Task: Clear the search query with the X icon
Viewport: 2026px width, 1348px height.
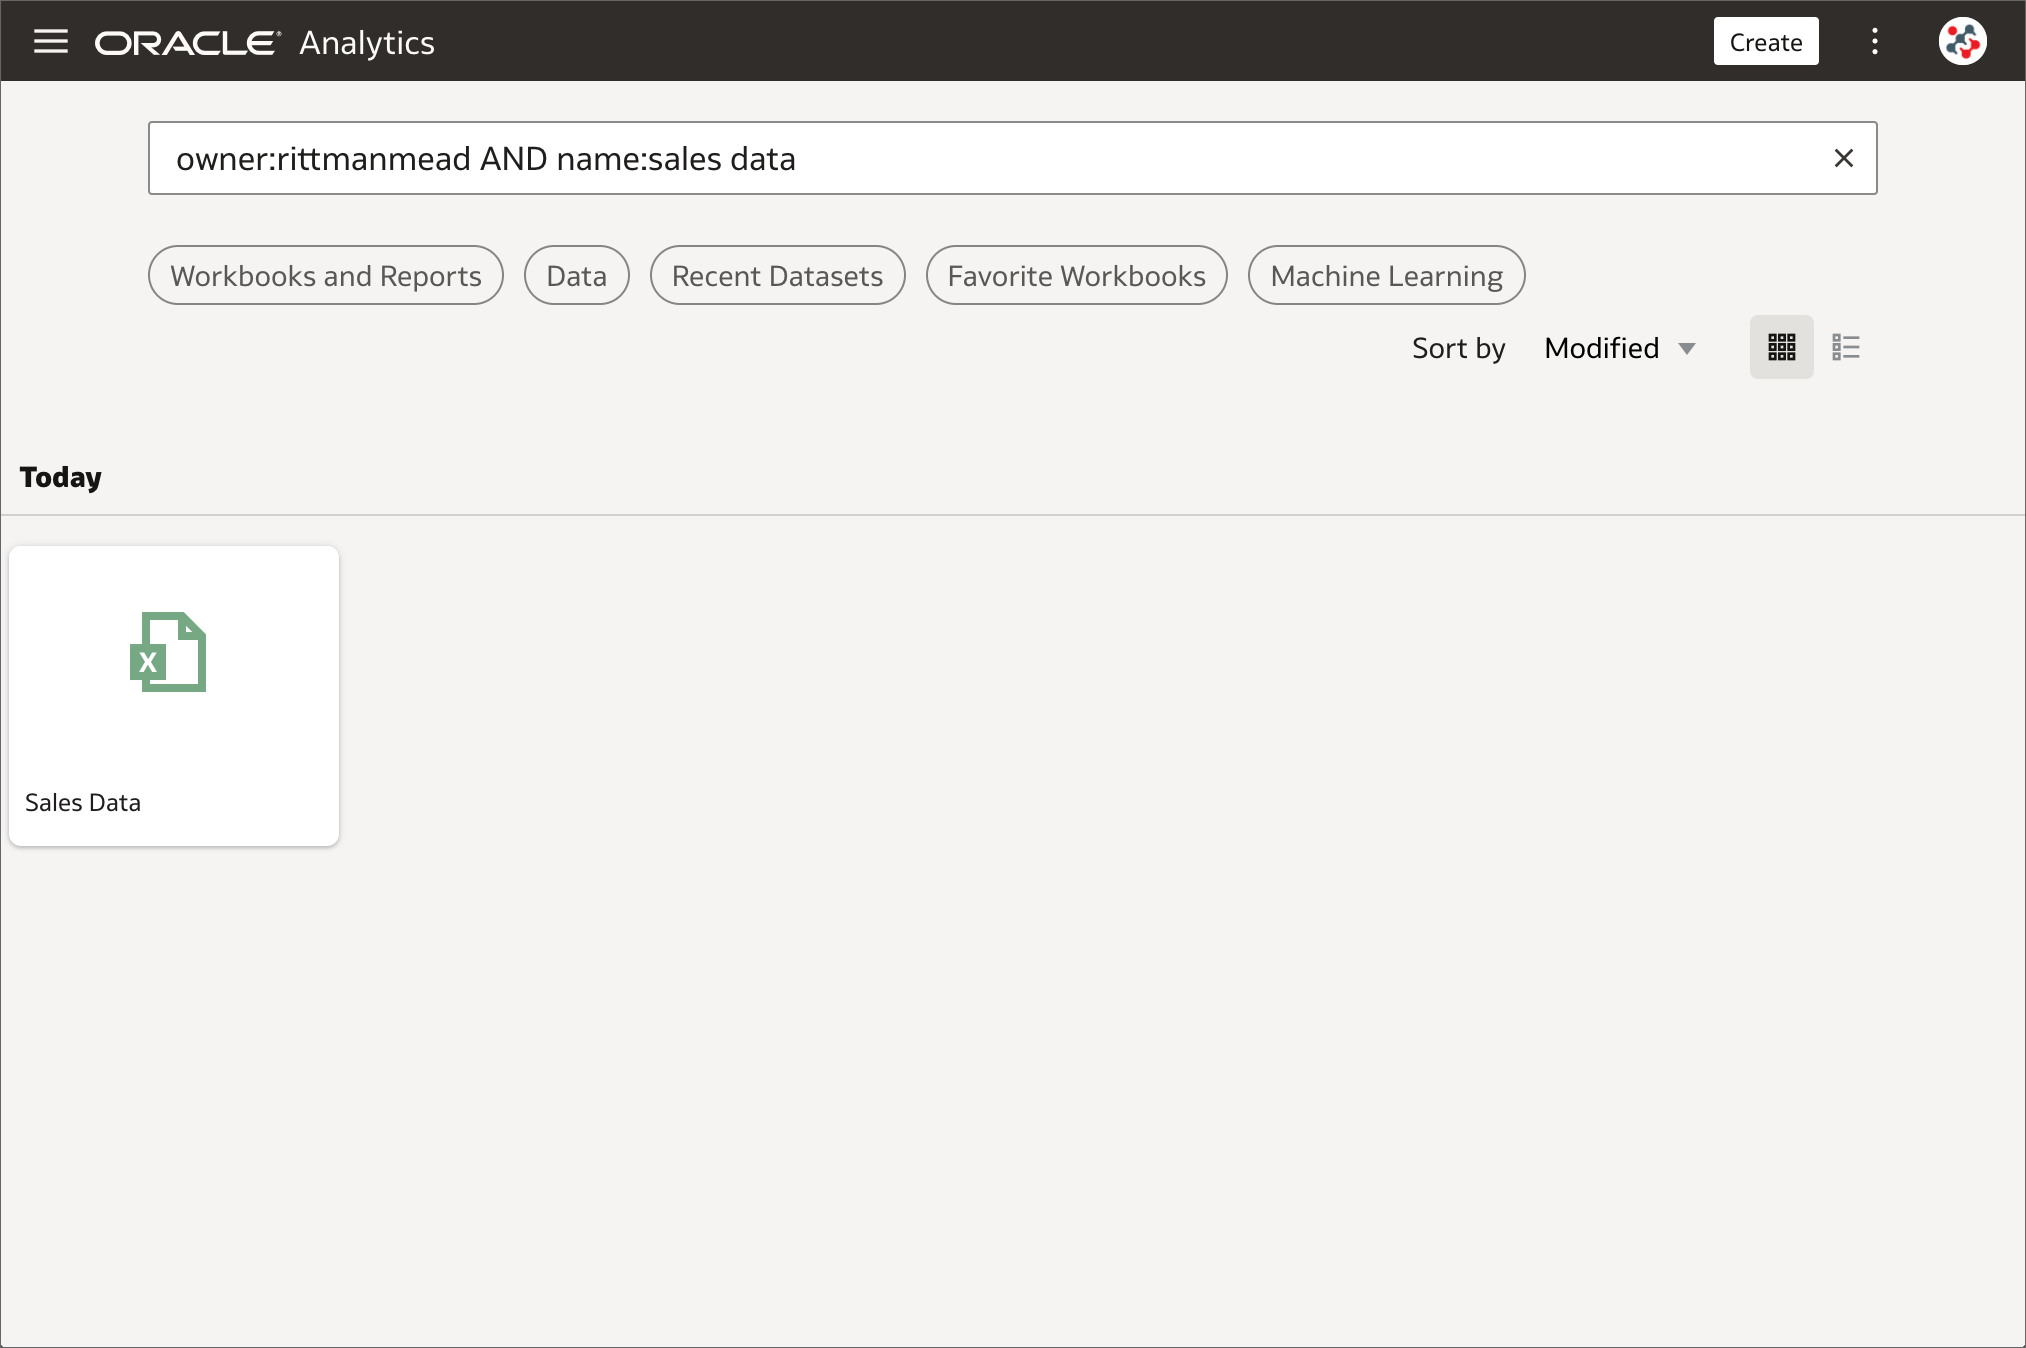Action: pyautogui.click(x=1844, y=158)
